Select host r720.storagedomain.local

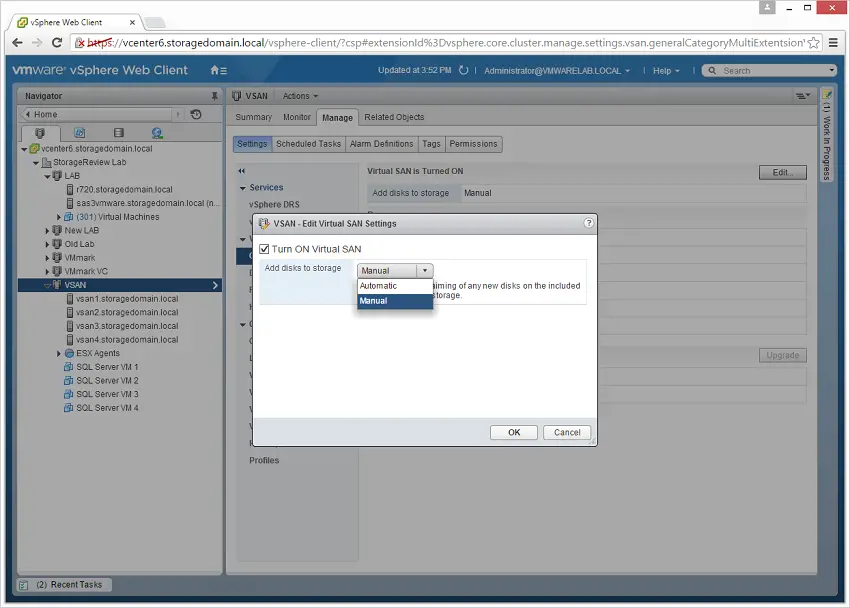(x=124, y=190)
